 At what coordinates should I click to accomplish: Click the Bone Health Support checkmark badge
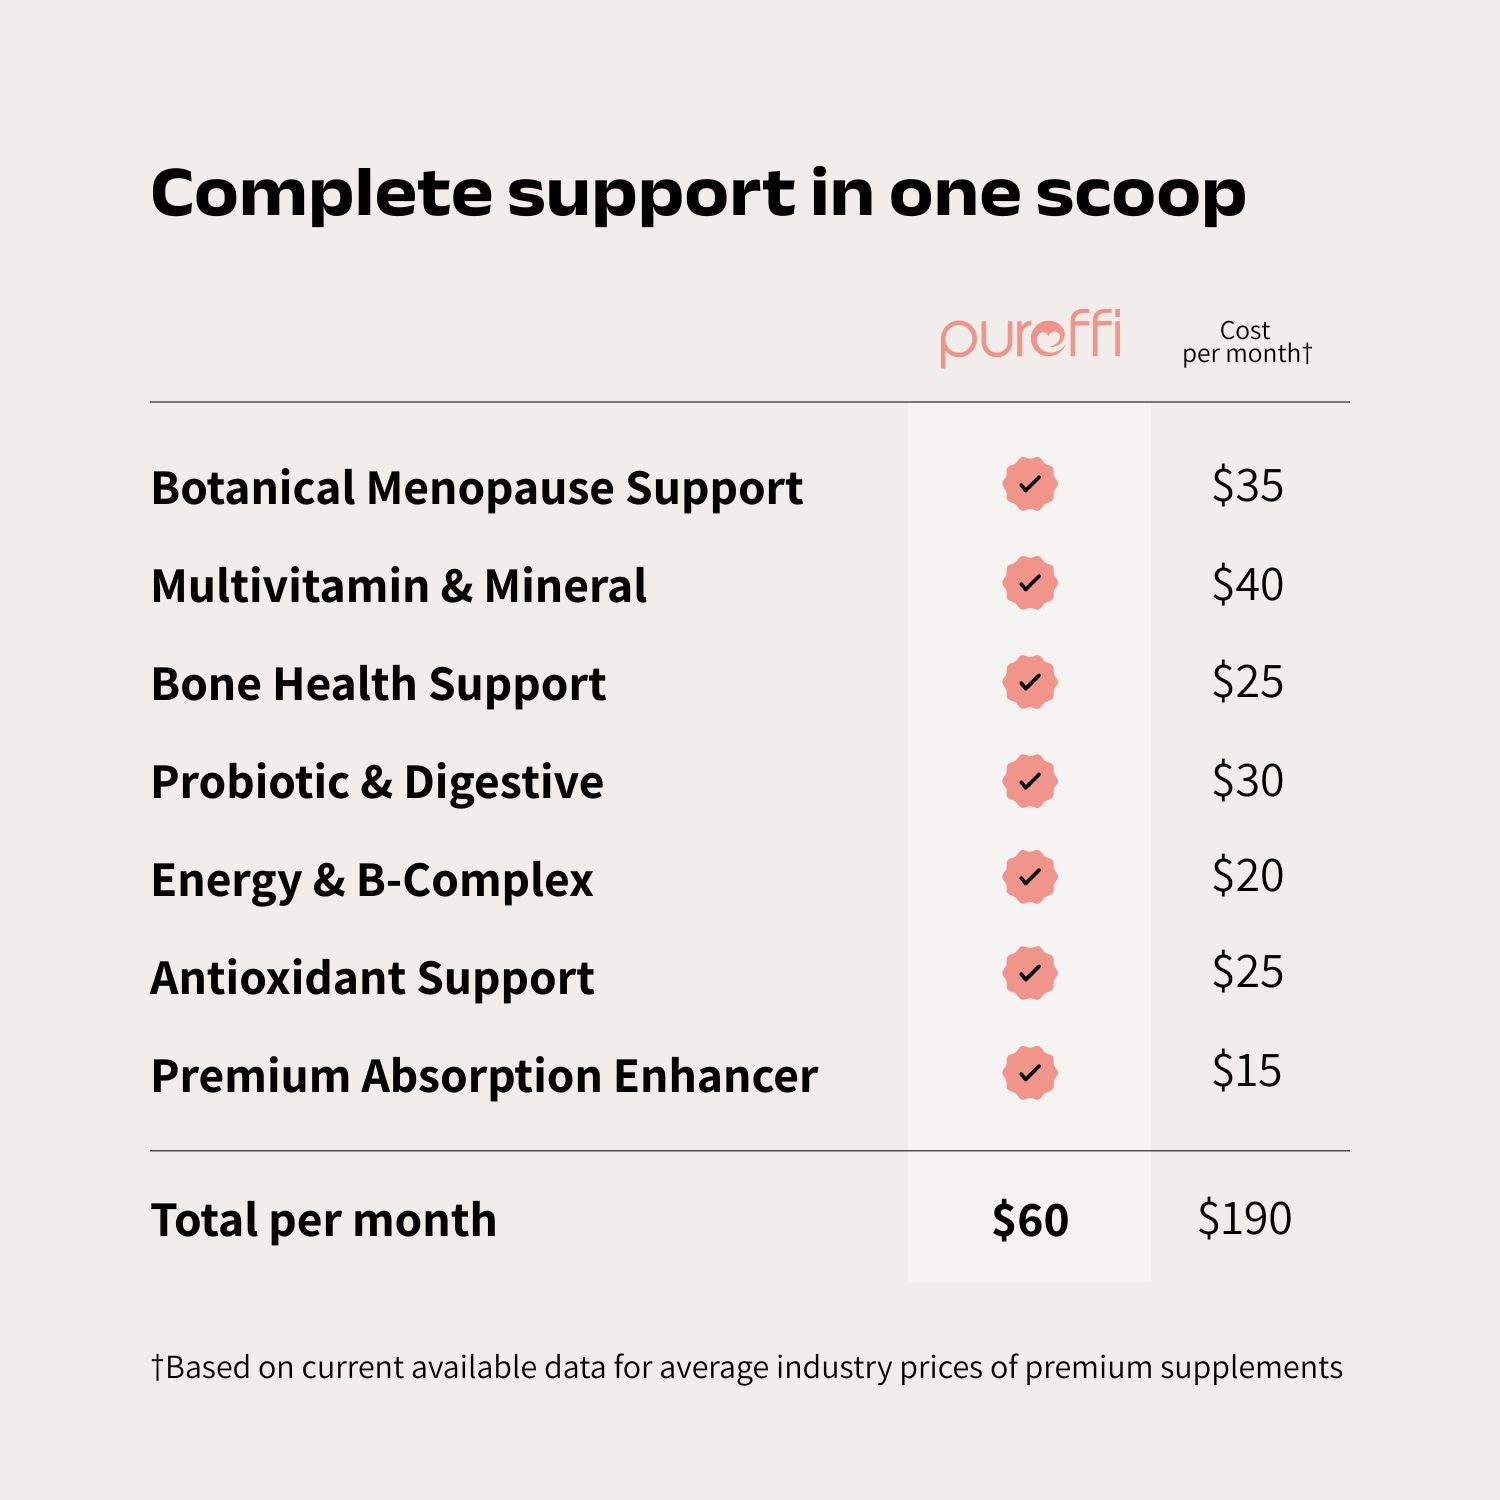[x=1030, y=682]
